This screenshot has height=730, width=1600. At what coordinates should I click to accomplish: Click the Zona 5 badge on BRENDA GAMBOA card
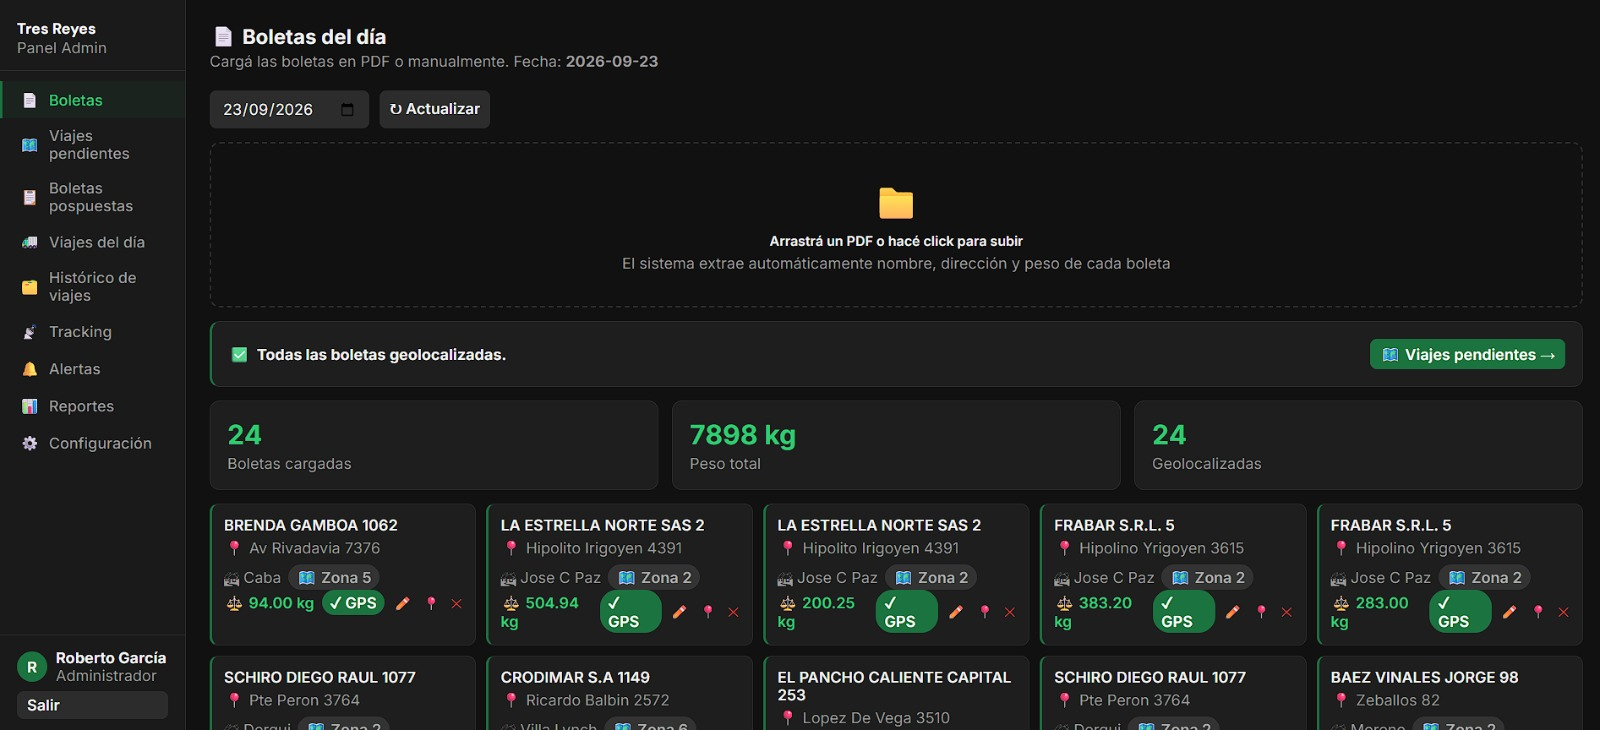335,578
